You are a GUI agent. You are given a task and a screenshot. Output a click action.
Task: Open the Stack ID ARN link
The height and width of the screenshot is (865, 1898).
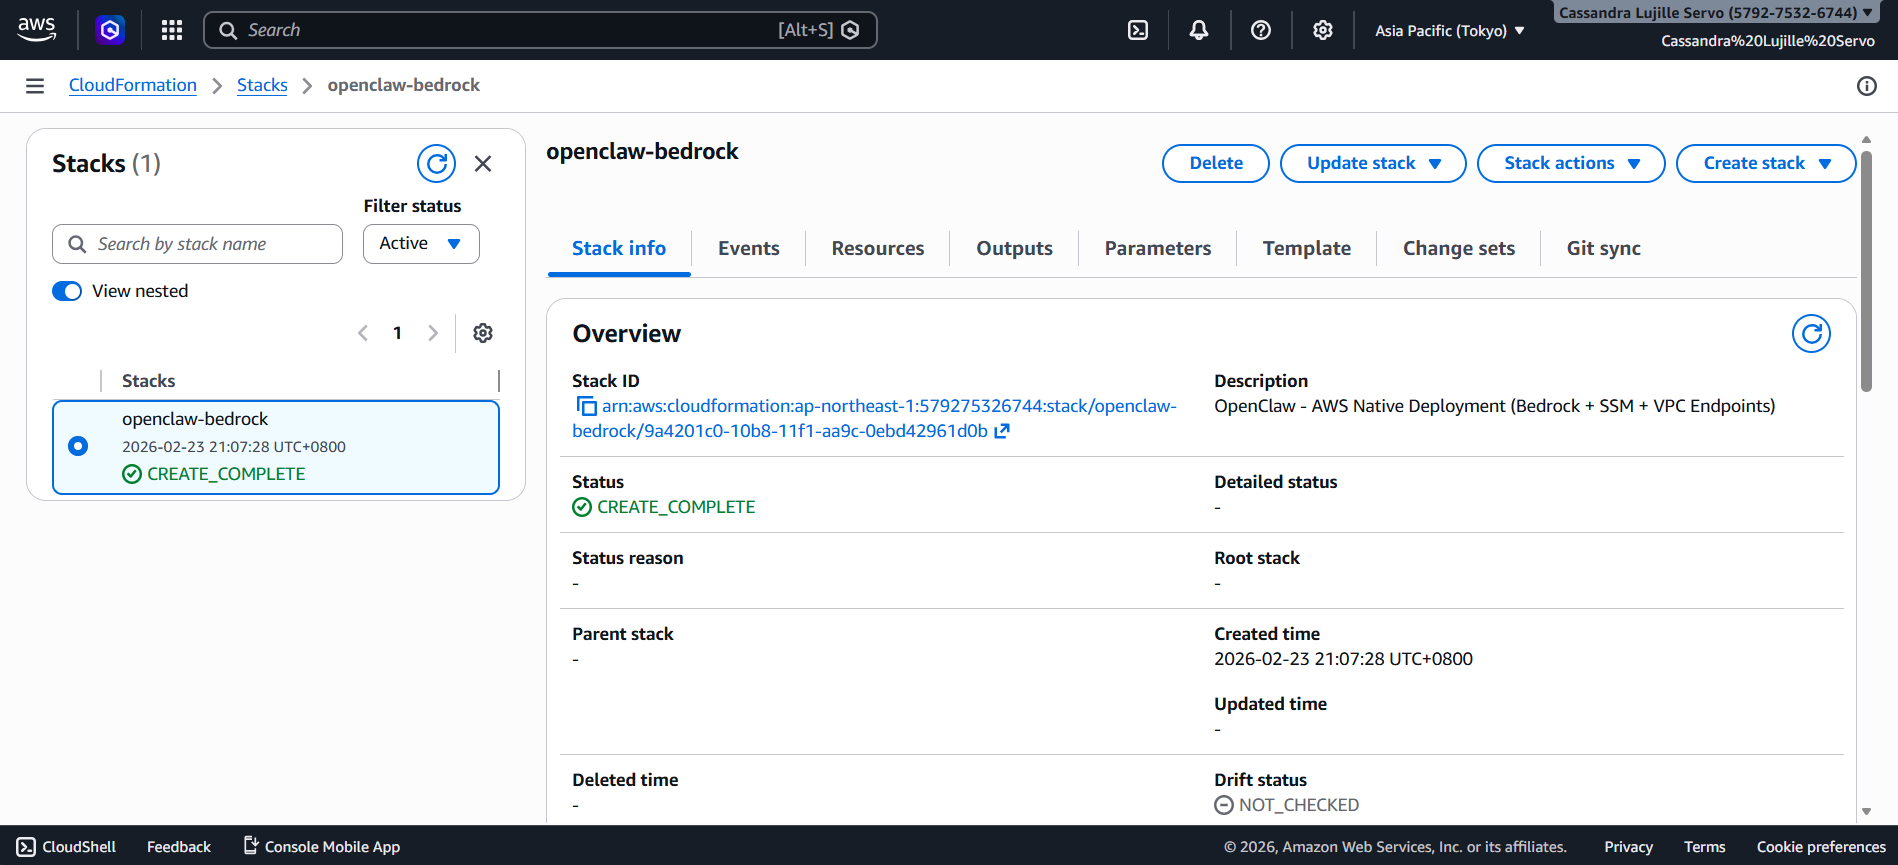coord(875,418)
